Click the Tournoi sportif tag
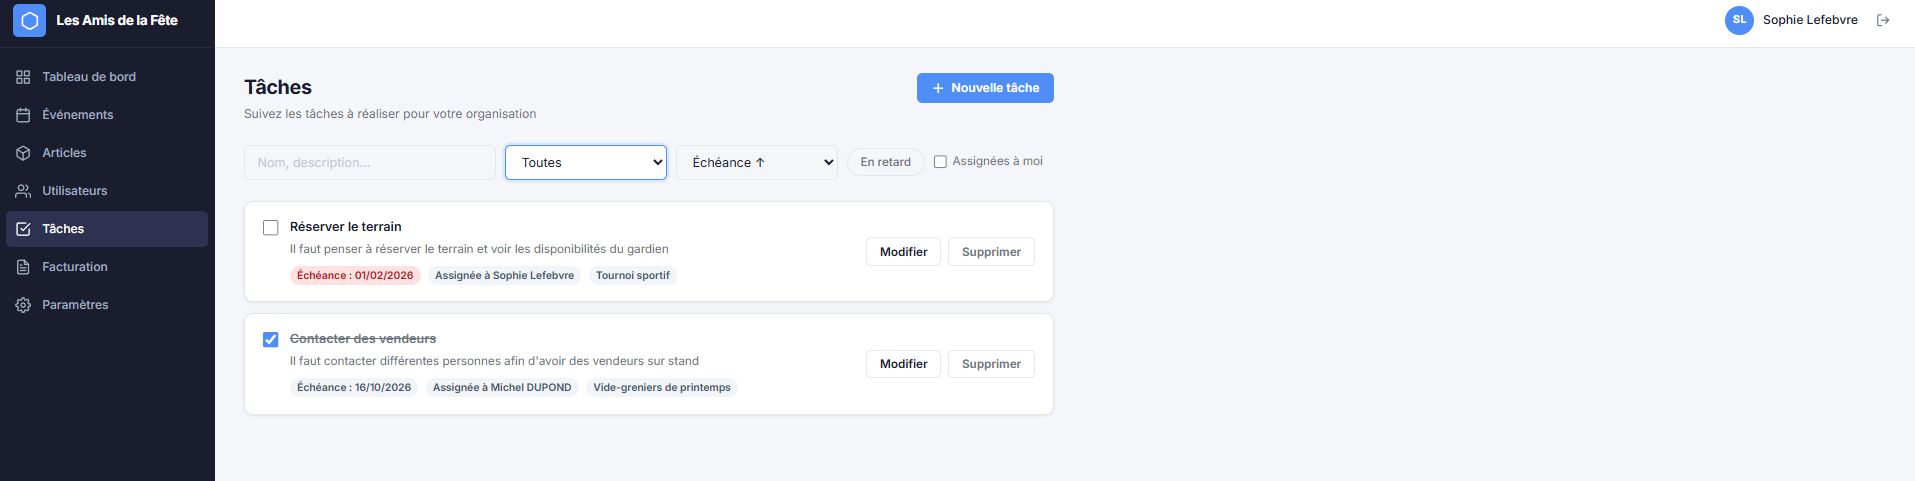 [x=633, y=276]
